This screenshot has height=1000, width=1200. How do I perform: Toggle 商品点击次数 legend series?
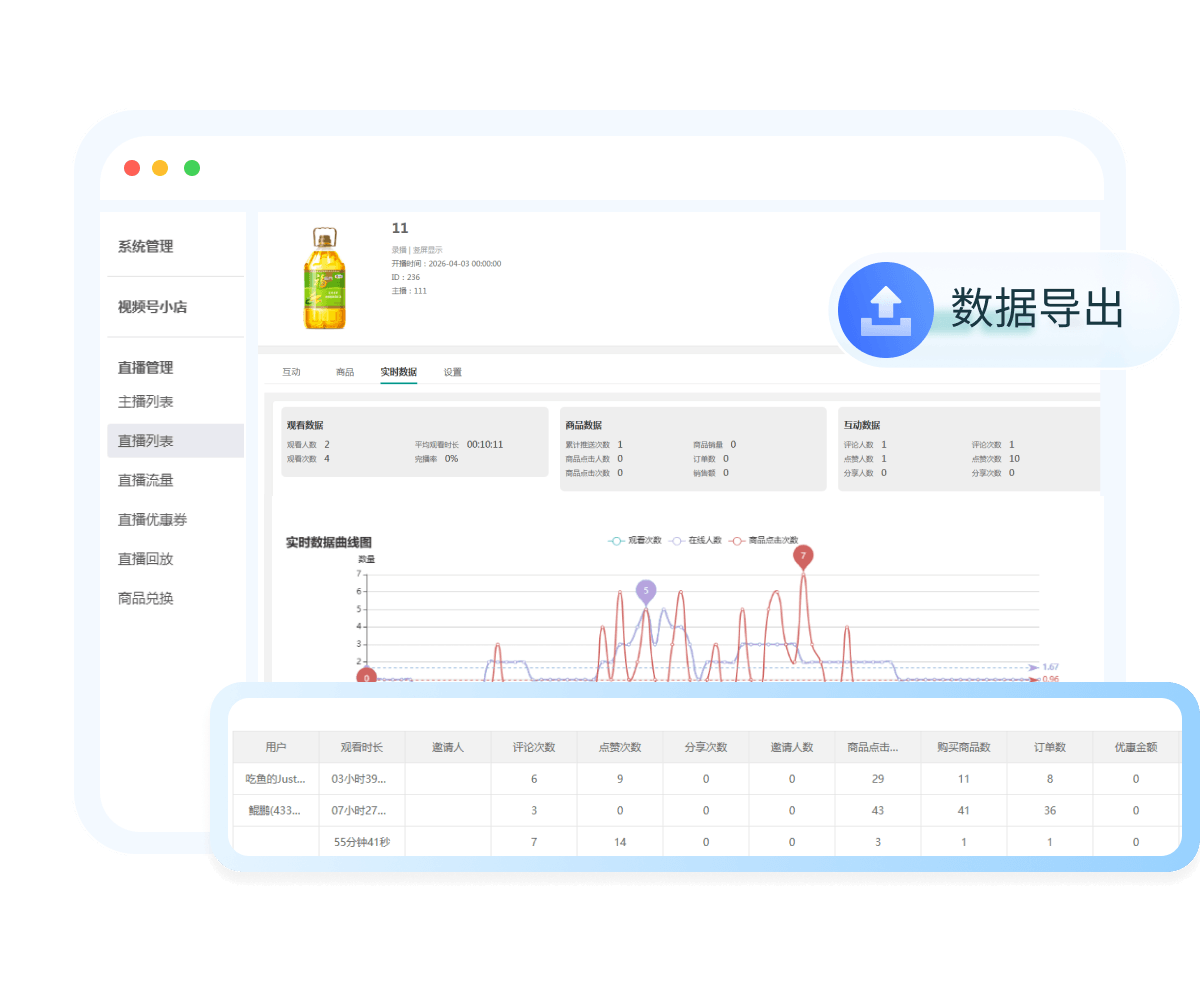click(764, 540)
